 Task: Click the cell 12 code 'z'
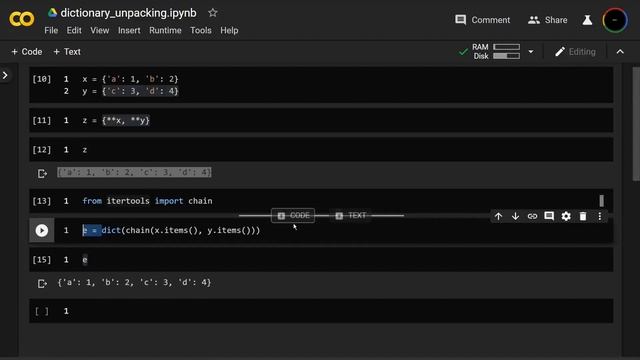click(84, 150)
